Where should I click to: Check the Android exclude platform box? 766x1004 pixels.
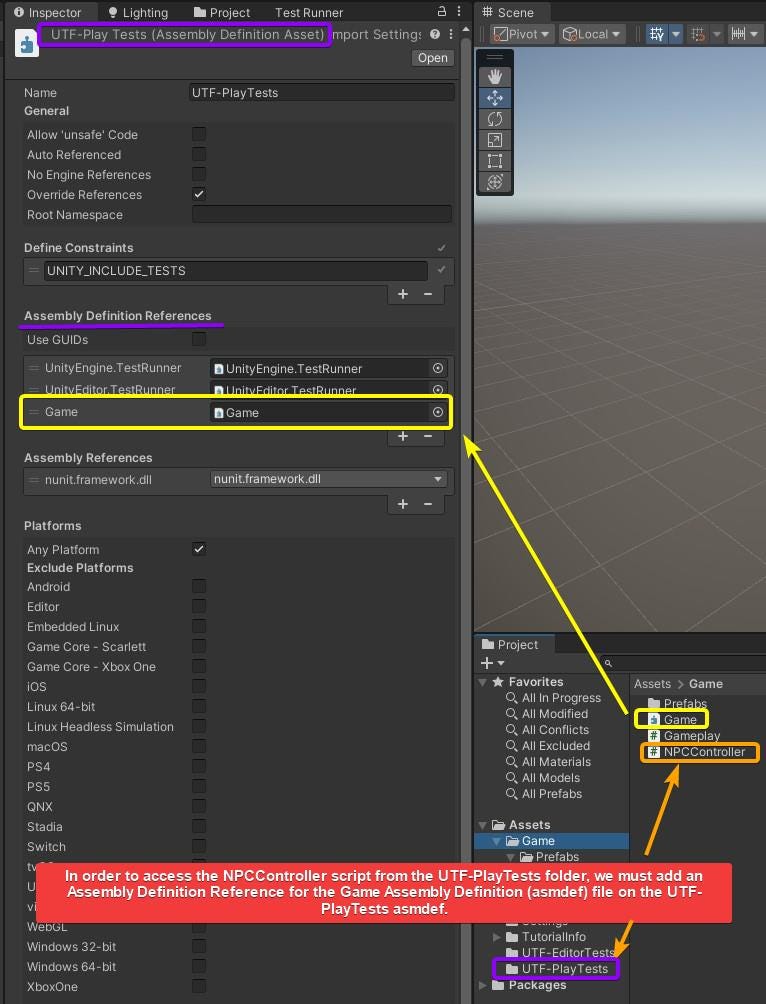pyautogui.click(x=199, y=586)
